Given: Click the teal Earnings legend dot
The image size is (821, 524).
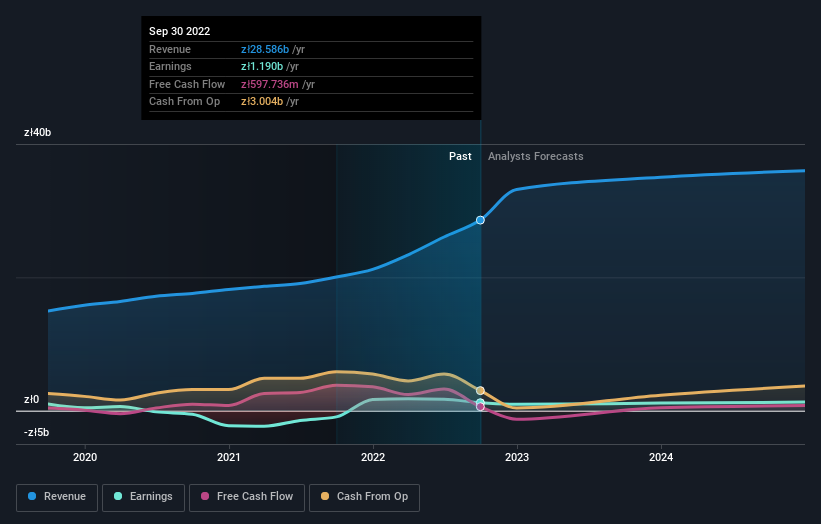Looking at the screenshot, I should coord(118,496).
